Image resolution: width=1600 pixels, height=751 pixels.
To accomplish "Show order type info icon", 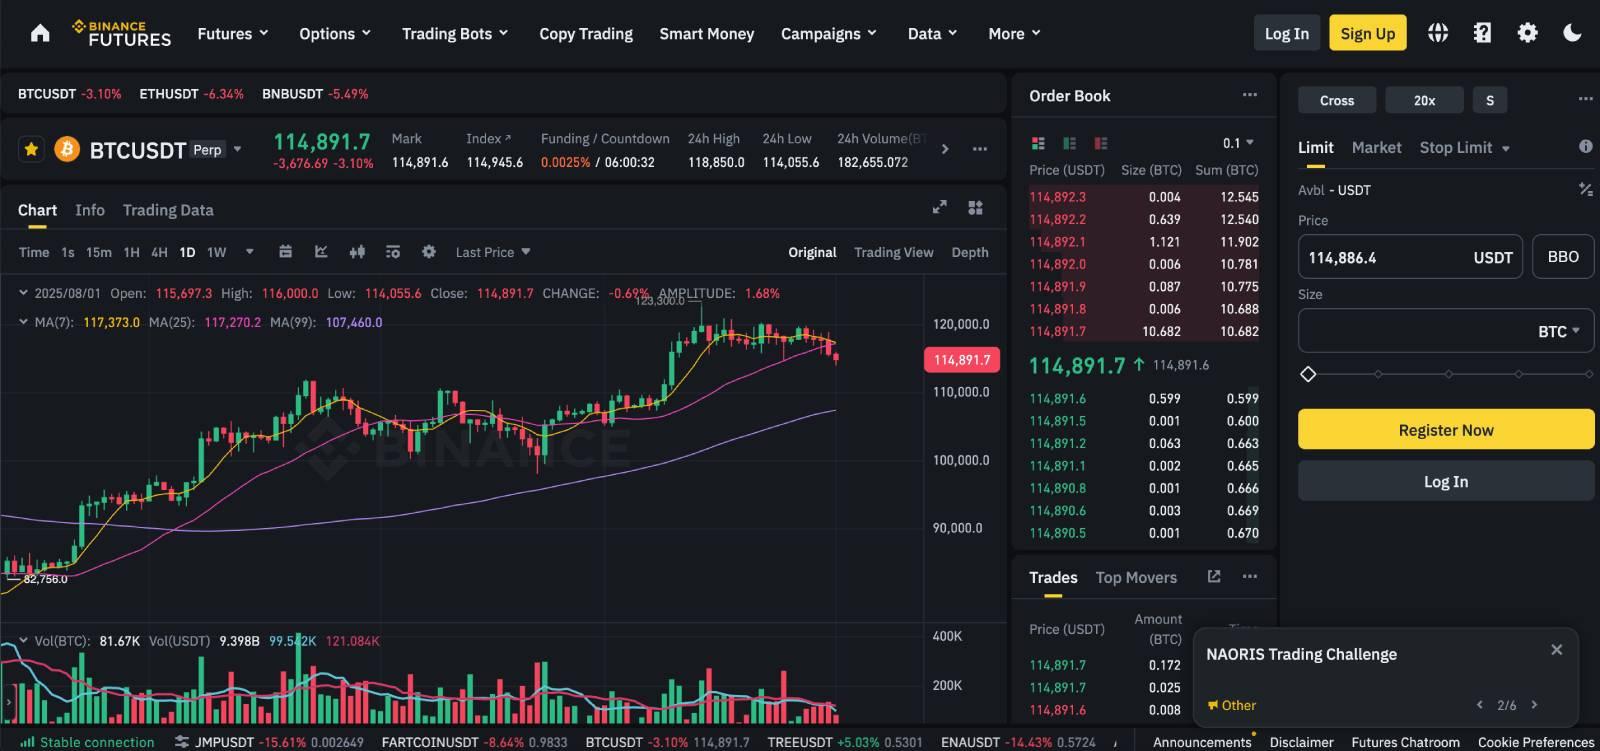I will tap(1585, 147).
